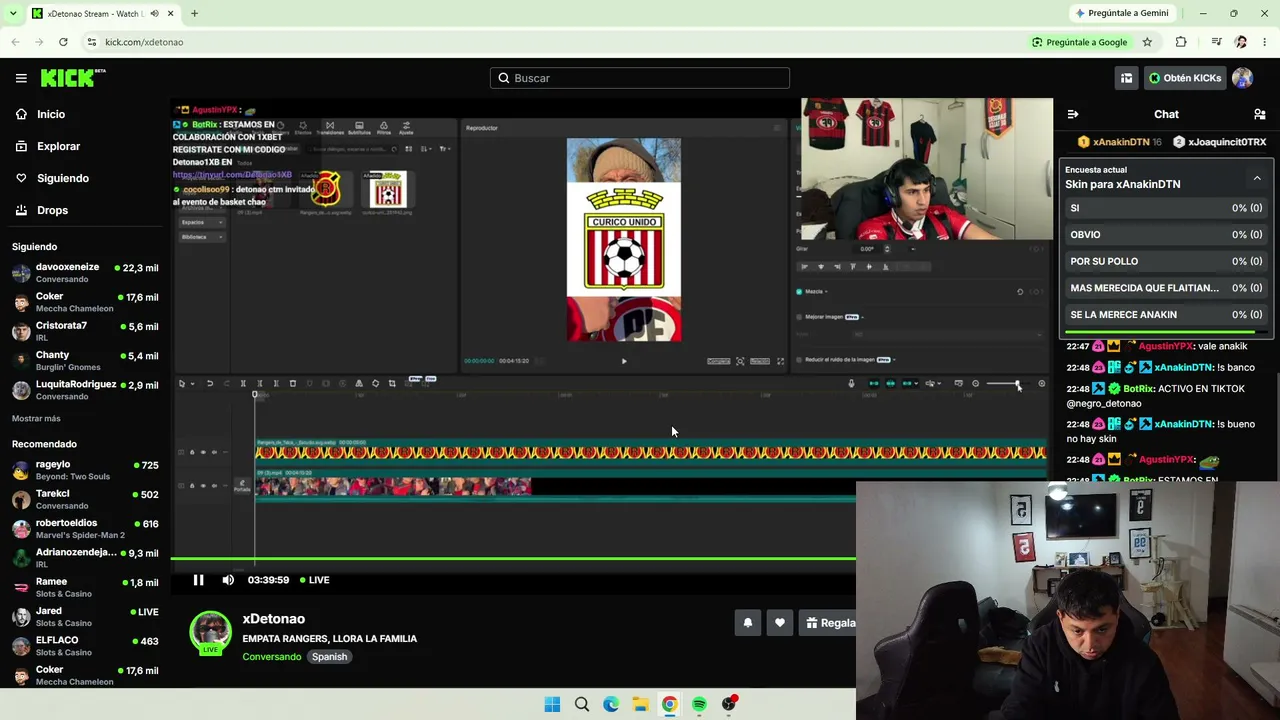The height and width of the screenshot is (720, 1280).
Task: Mute the tab via speaker icon
Action: tap(154, 13)
